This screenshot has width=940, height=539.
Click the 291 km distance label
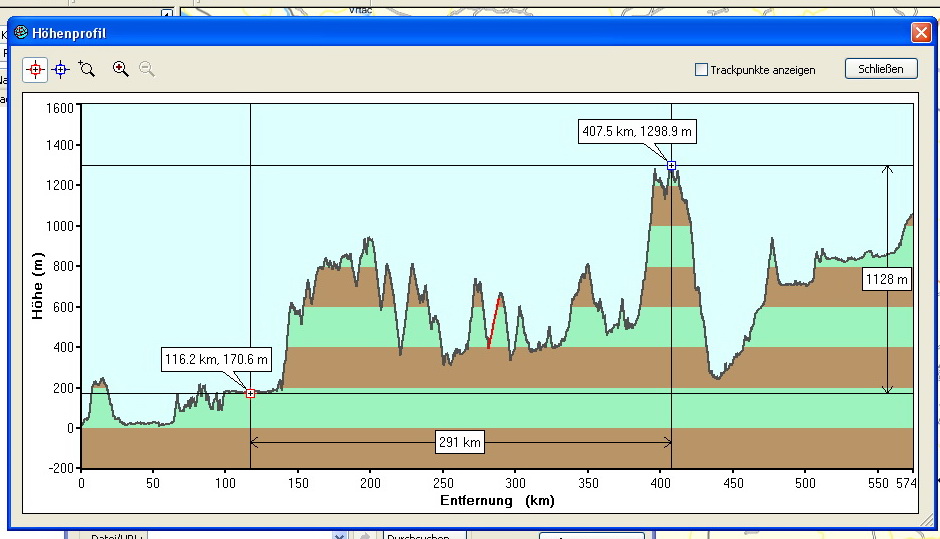point(459,442)
